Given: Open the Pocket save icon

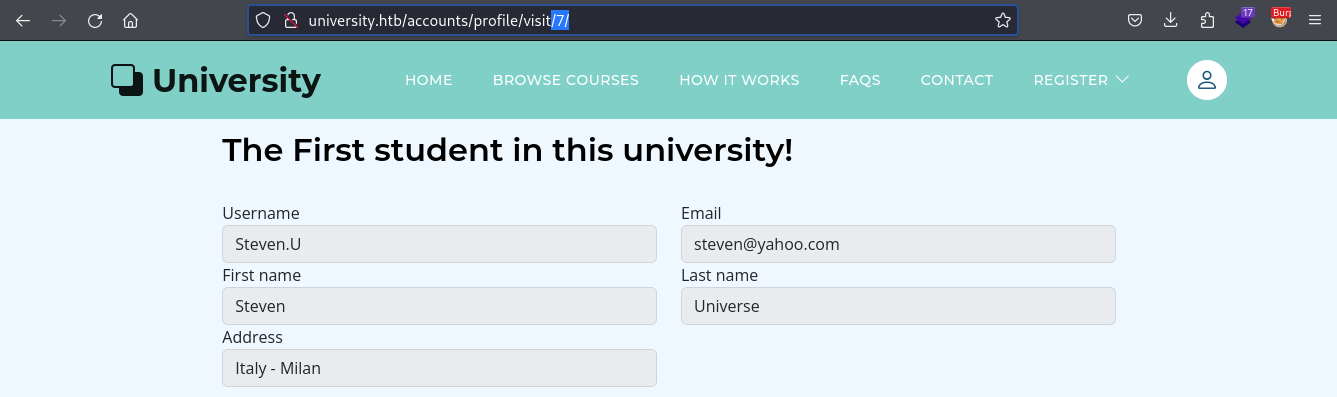Looking at the screenshot, I should pyautogui.click(x=1135, y=20).
